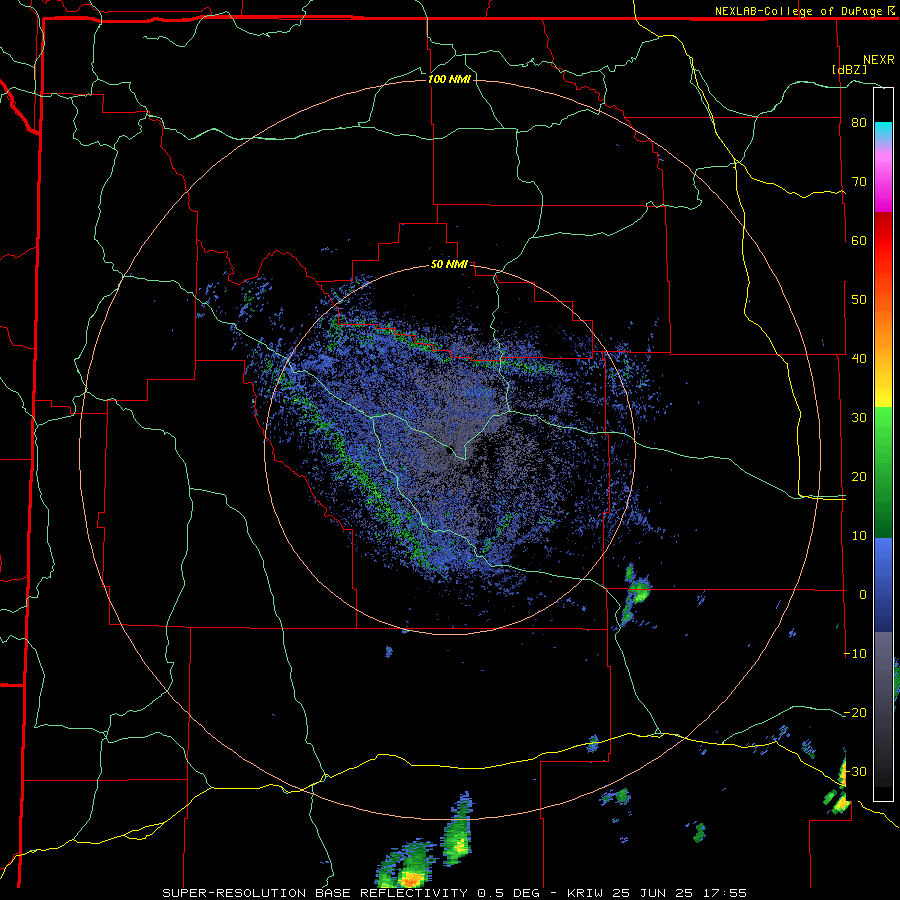Click the -30 value on dBZ scale
Image resolution: width=900 pixels, height=900 pixels.
pos(855,771)
